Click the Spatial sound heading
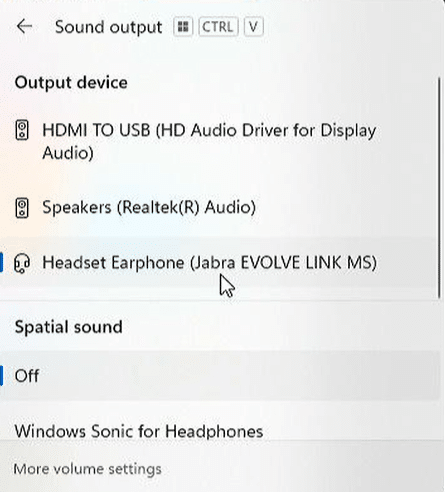This screenshot has height=492, width=445. tap(68, 327)
